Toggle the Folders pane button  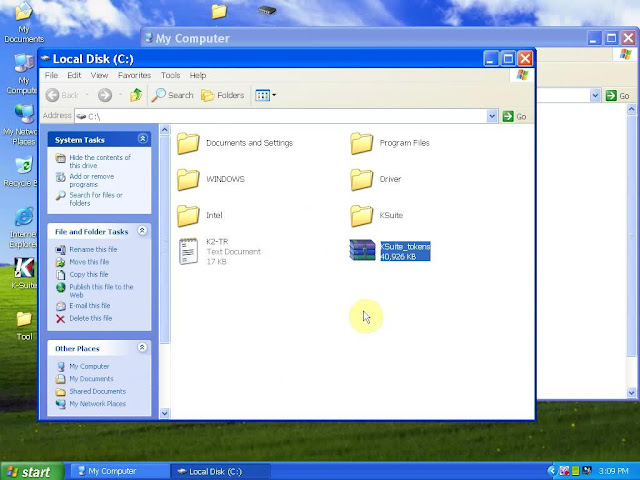point(223,95)
